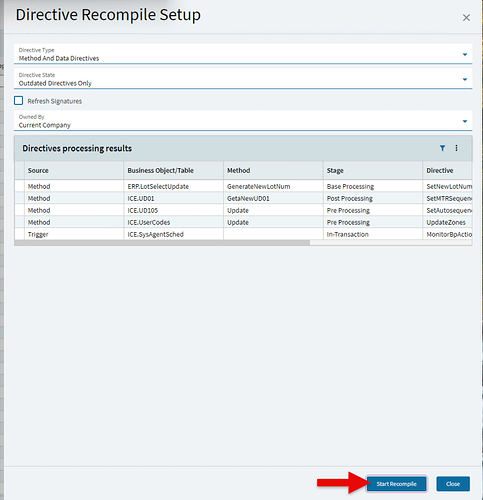Click the Update cell in ICE.UD105 row
The width and height of the screenshot is (483, 500).
273,210
